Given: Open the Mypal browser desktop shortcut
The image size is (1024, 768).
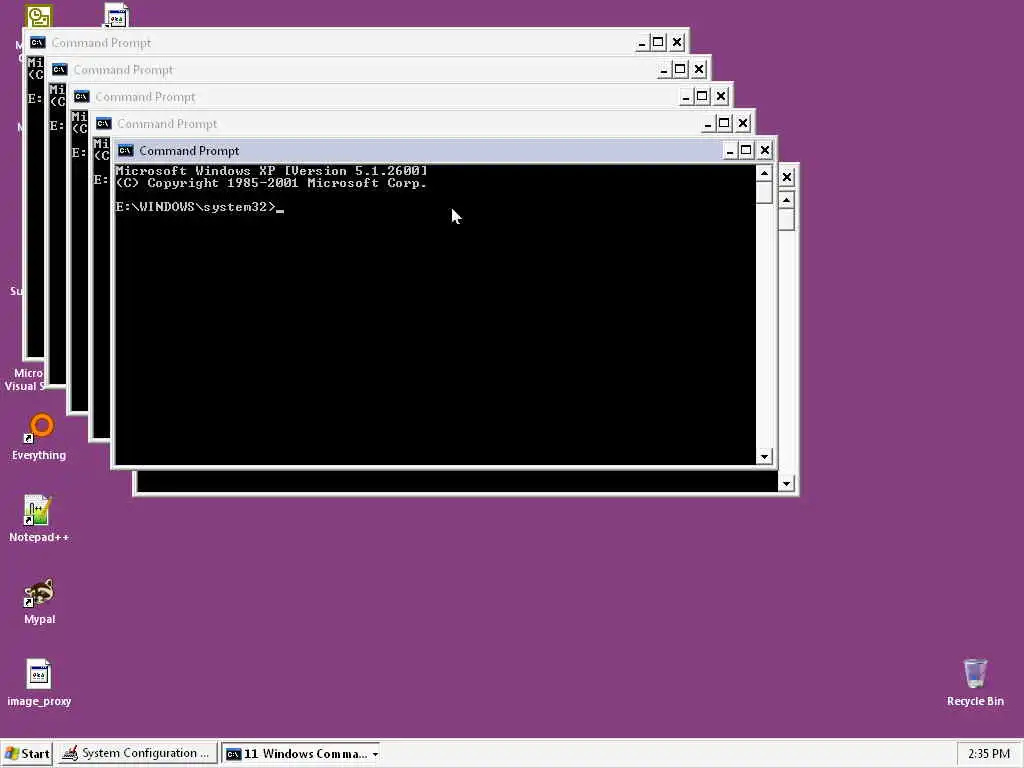Looking at the screenshot, I should pos(39,601).
